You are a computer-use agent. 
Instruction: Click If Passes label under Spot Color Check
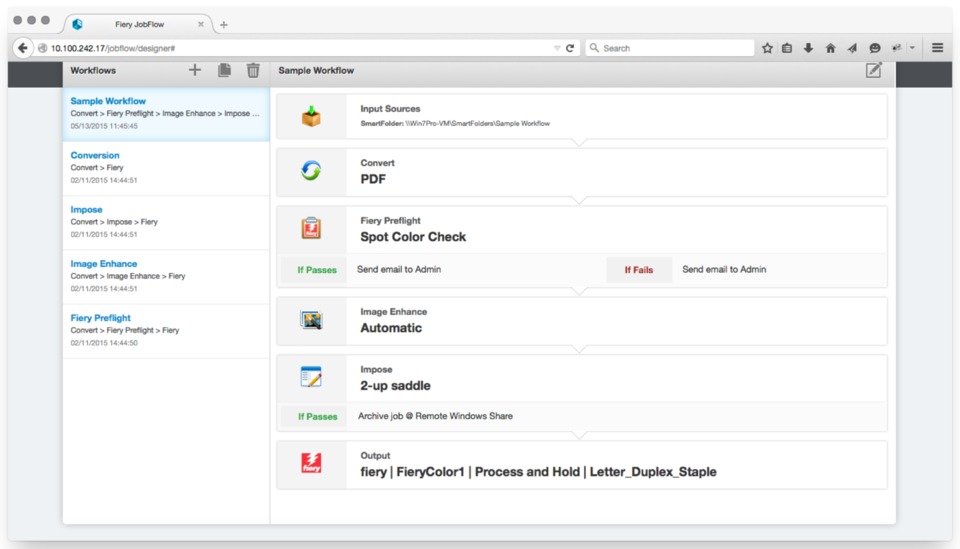coord(317,270)
